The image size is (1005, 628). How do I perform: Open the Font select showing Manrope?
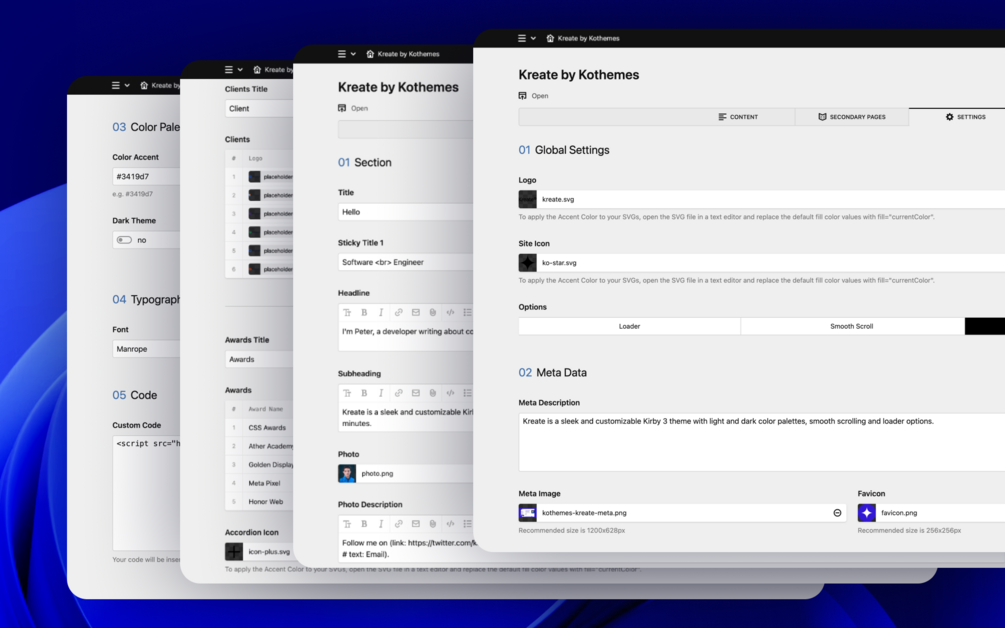[x=146, y=349]
